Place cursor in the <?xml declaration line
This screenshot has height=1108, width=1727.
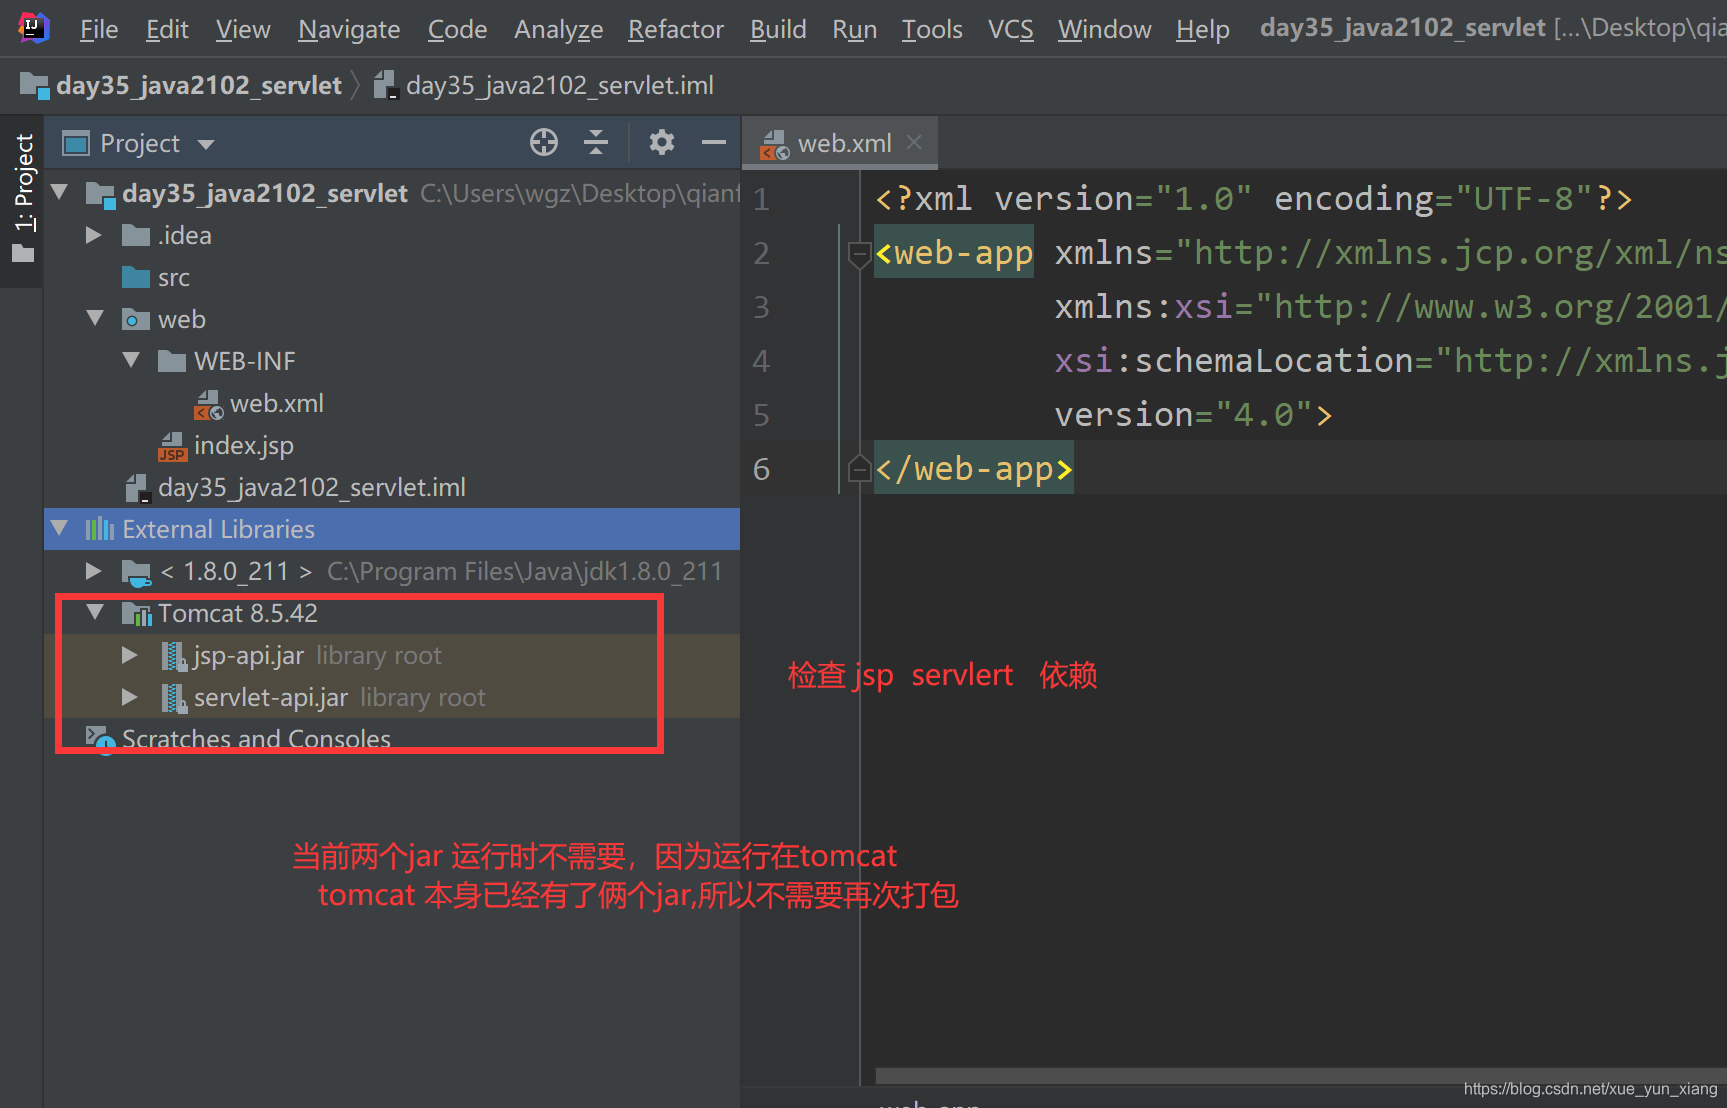pos(1253,198)
